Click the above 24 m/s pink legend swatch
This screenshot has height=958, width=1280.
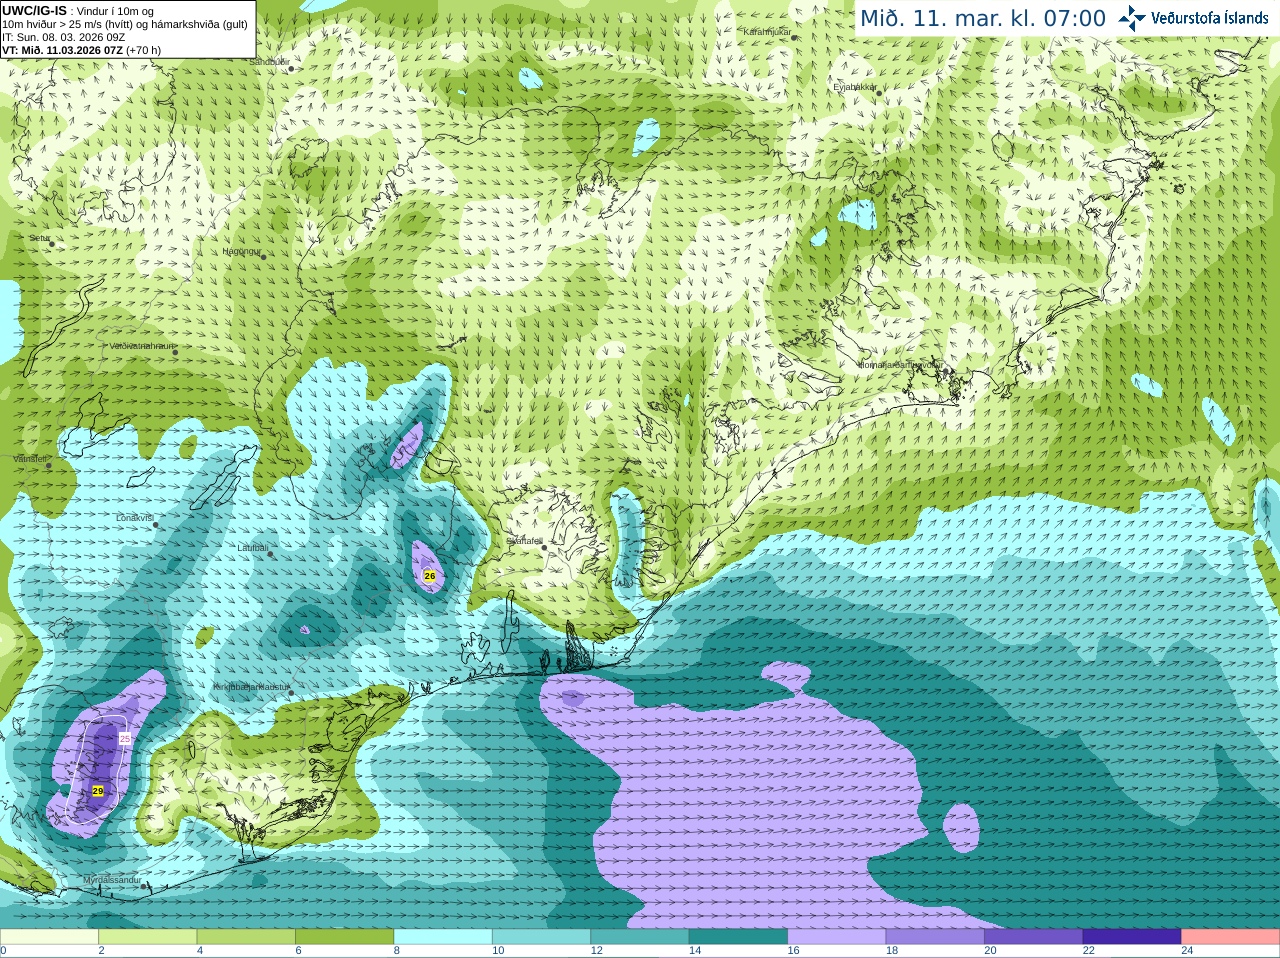(x=1231, y=937)
